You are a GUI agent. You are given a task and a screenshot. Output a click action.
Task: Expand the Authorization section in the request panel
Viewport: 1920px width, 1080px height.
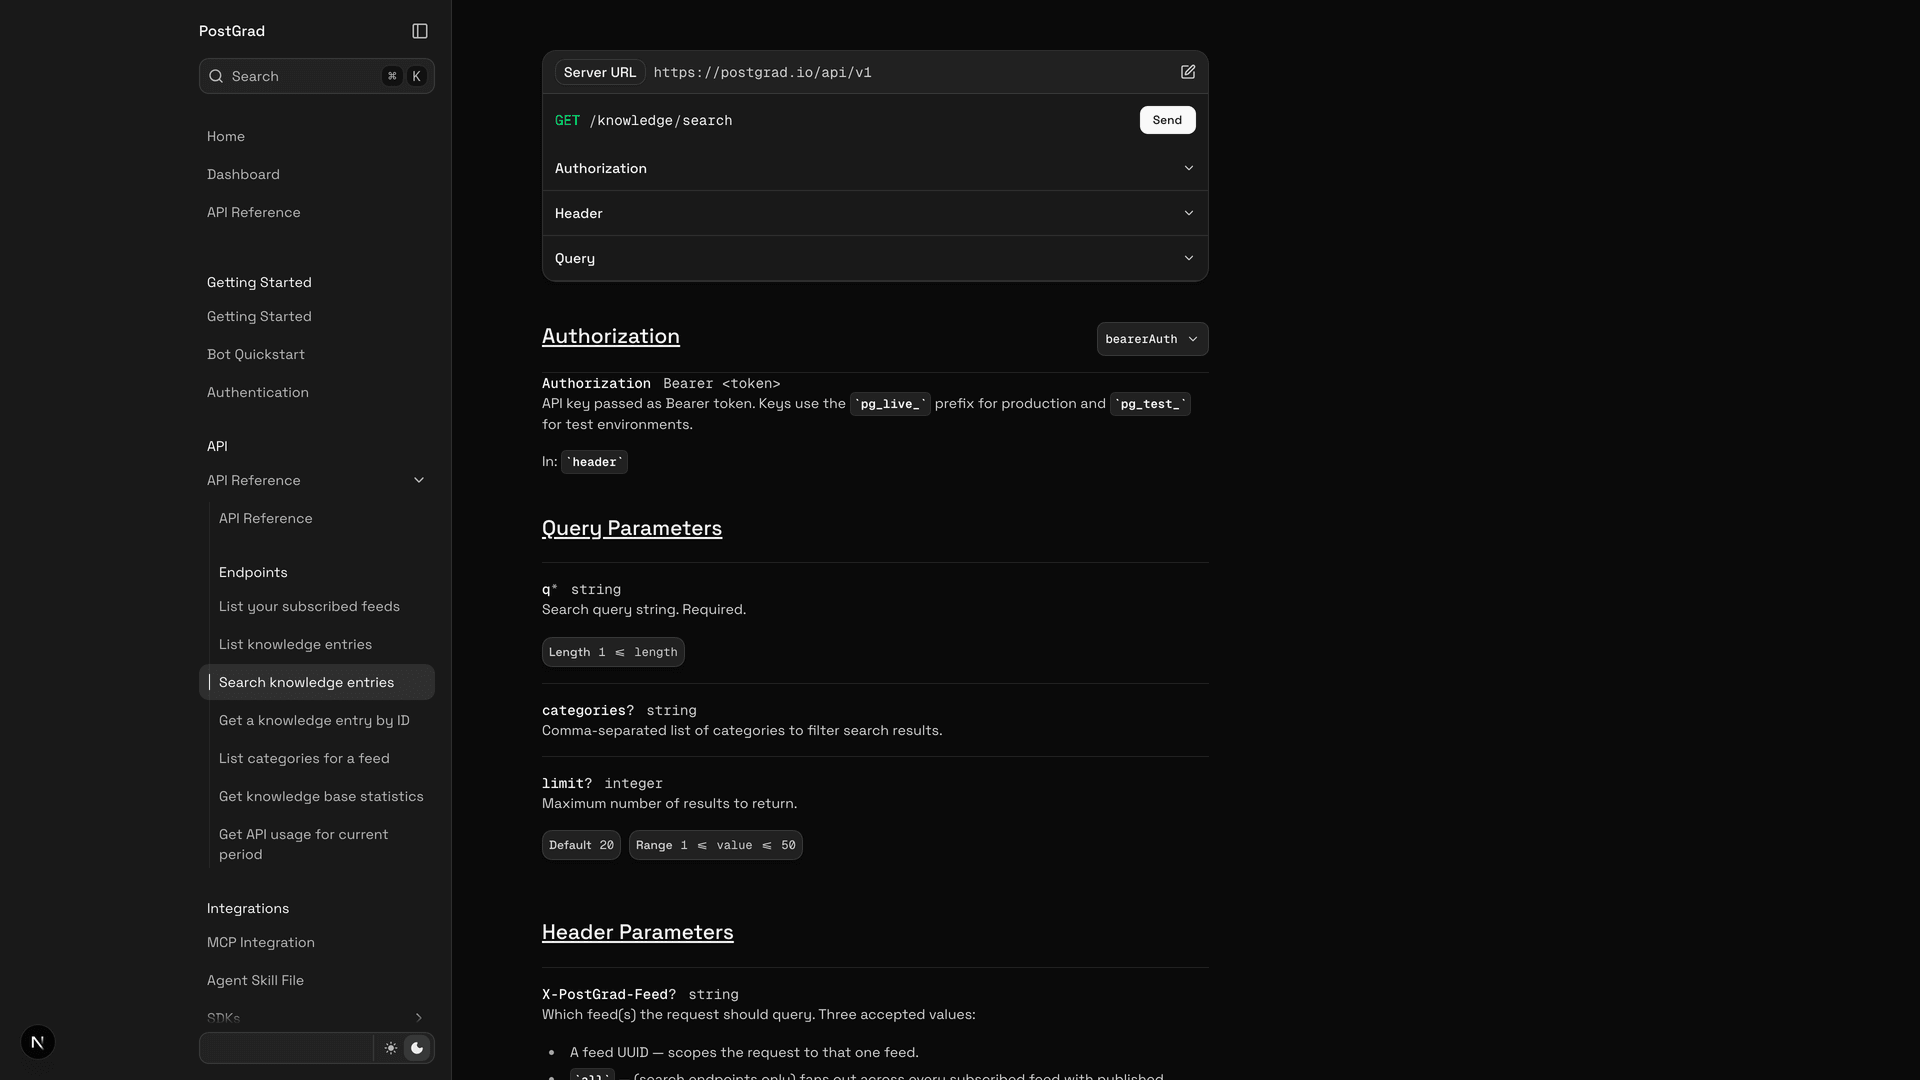point(875,168)
